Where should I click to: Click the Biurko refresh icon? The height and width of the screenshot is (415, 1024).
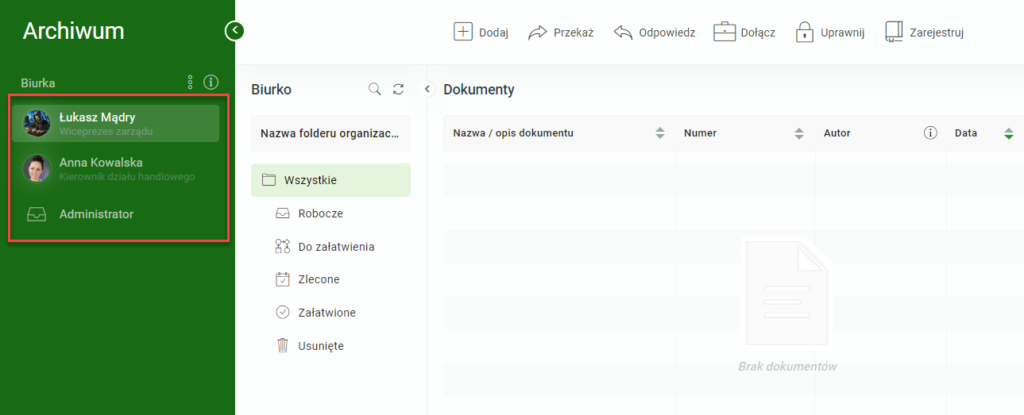click(398, 89)
